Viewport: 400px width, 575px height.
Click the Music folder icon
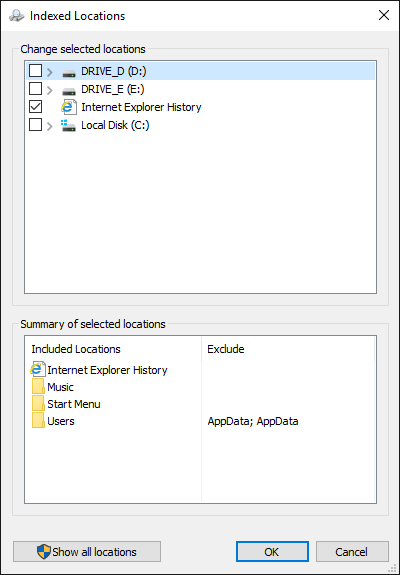pyautogui.click(x=38, y=387)
